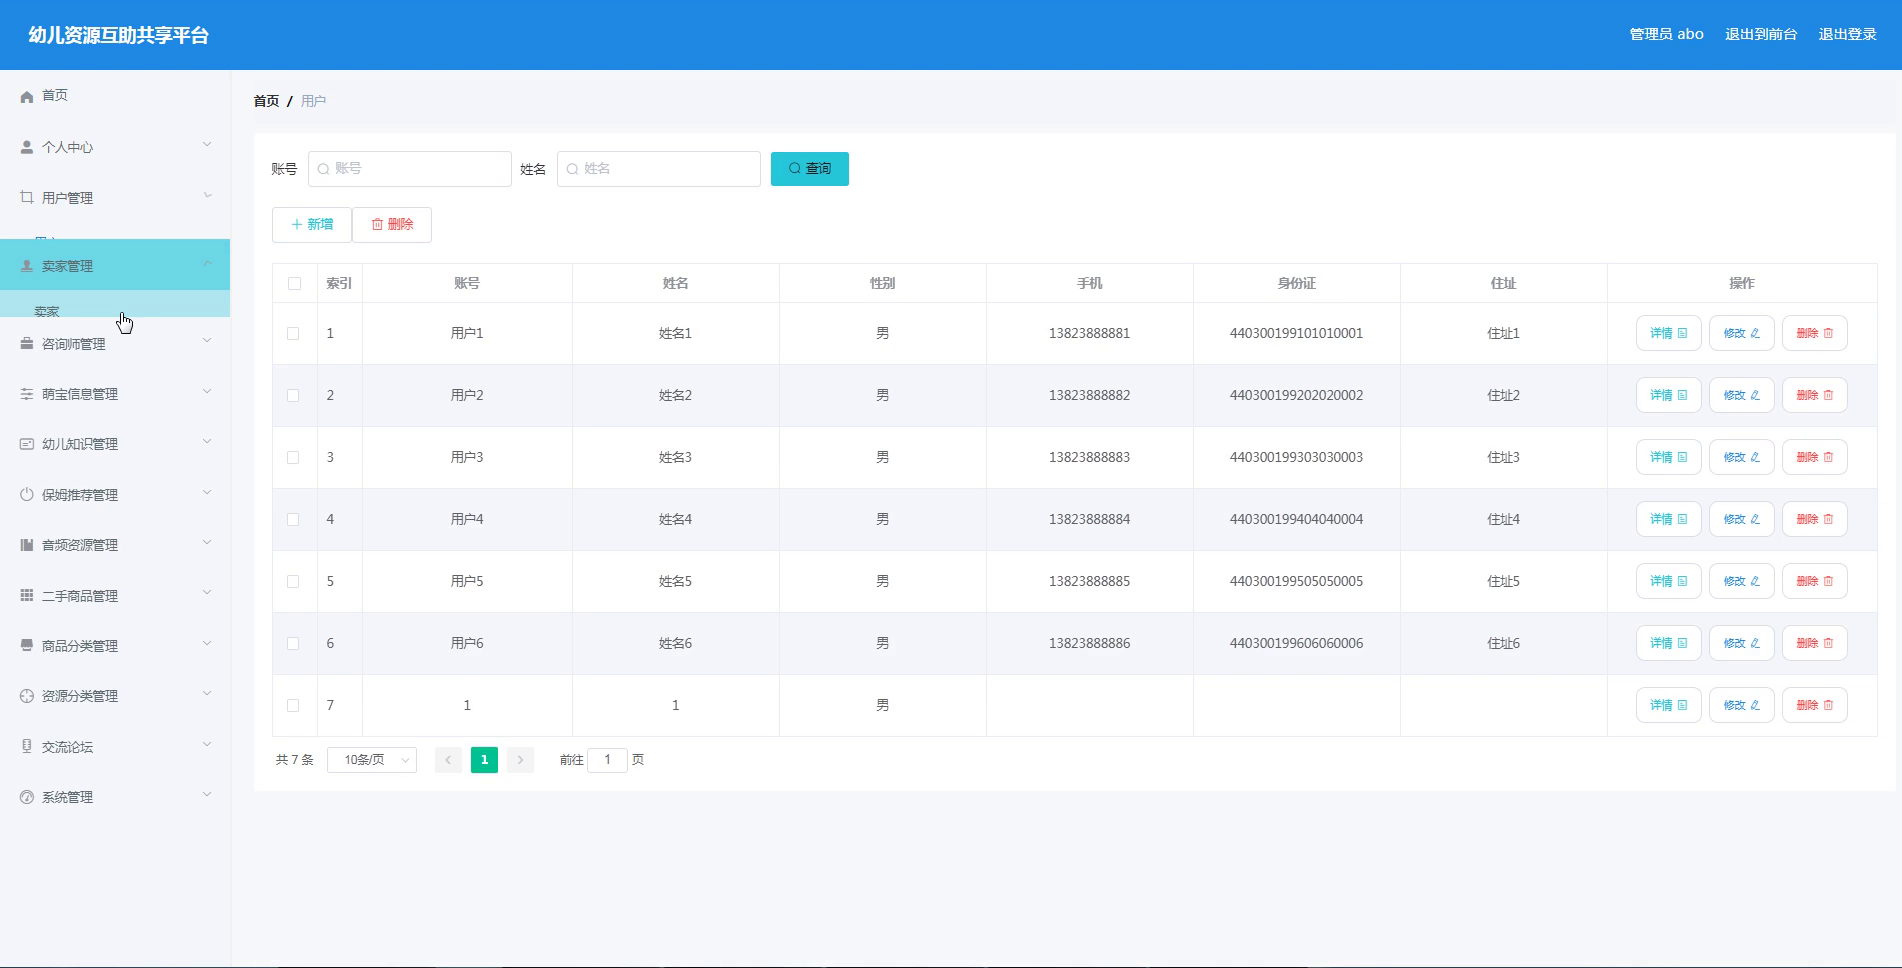The image size is (1902, 968).
Task: Open 详情 for row 用户1
Action: 1668,333
